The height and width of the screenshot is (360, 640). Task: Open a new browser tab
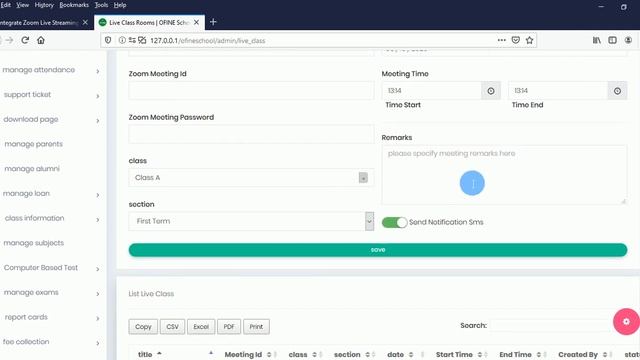click(213, 22)
